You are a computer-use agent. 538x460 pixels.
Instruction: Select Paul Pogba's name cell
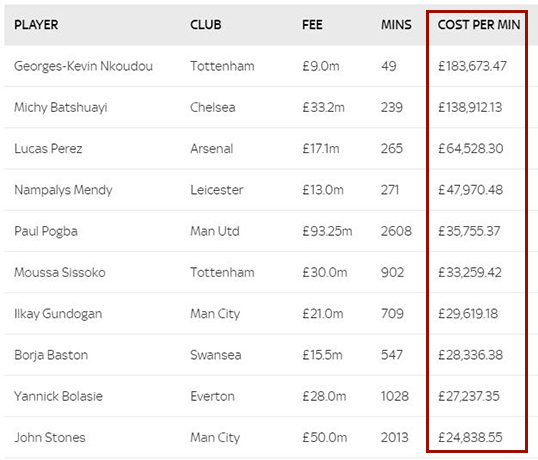46,231
